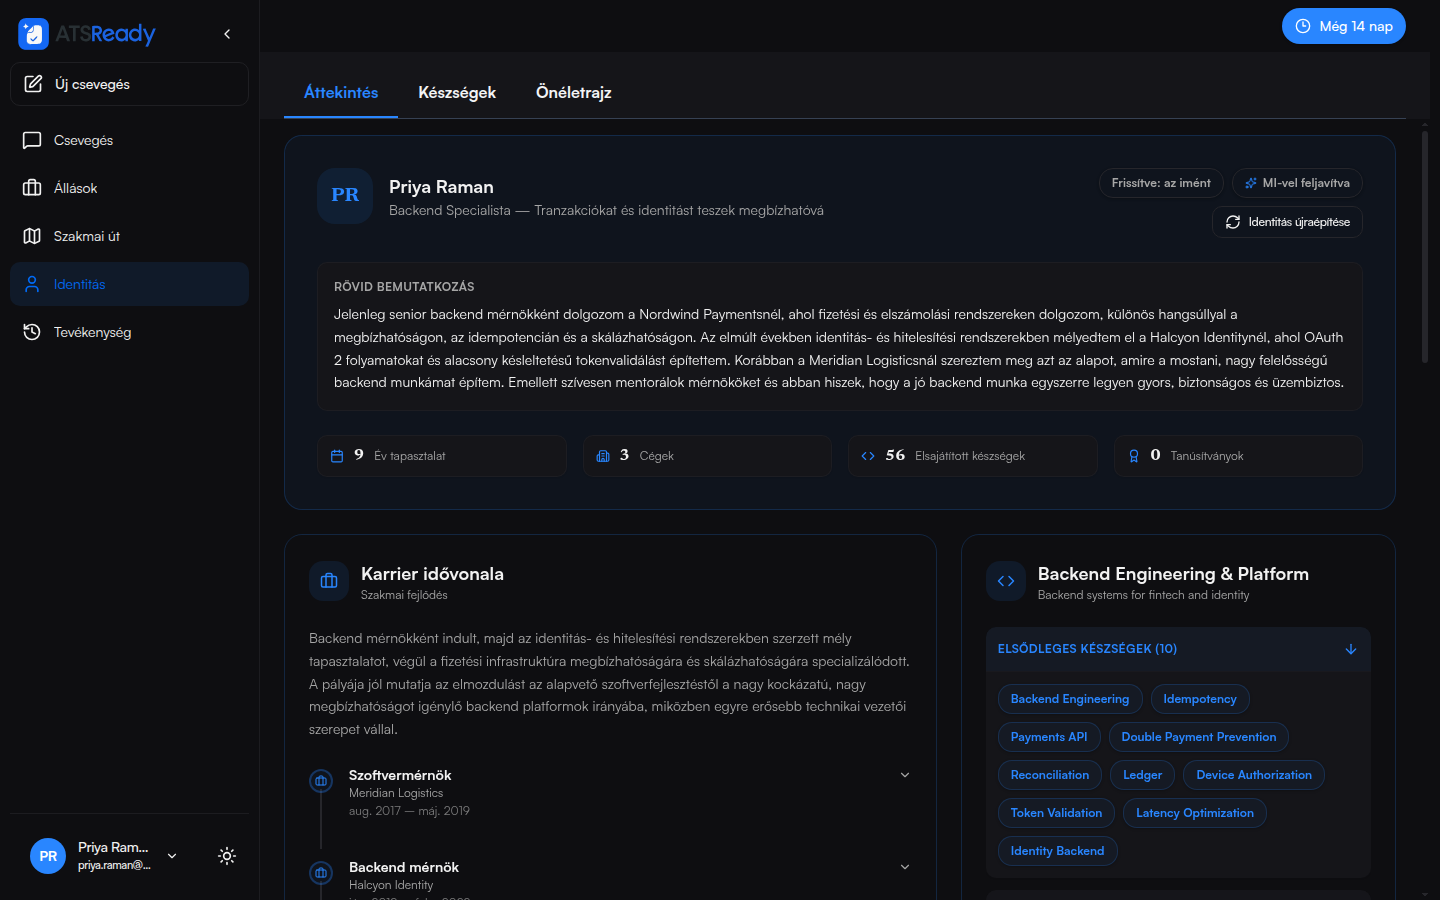Viewport: 1440px width, 900px height.
Task: Click the Meridian Logistics company name
Action: coord(396,793)
